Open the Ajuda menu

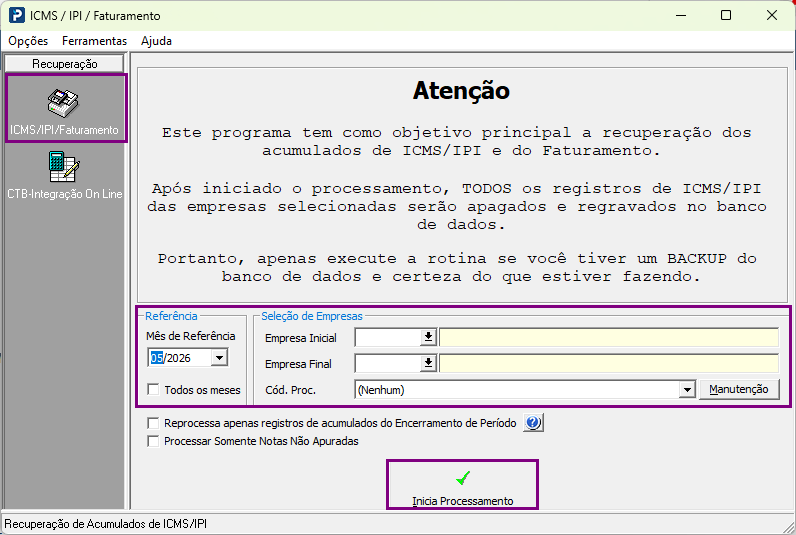[156, 41]
